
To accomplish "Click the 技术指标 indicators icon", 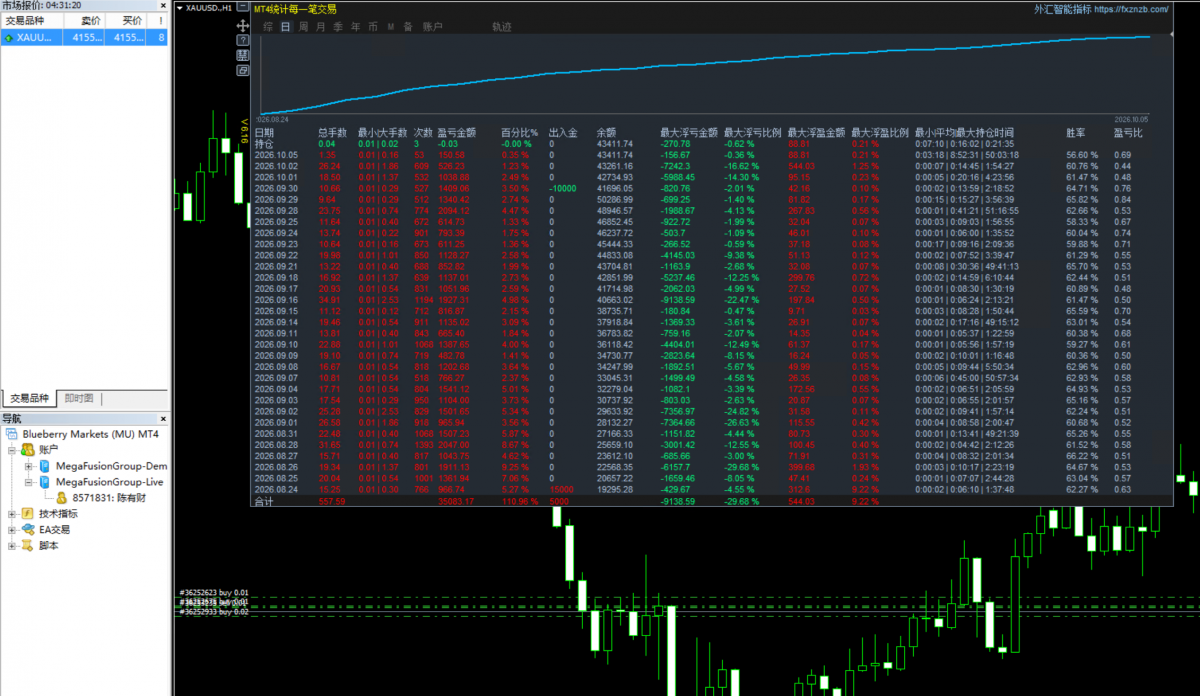I will click(27, 513).
